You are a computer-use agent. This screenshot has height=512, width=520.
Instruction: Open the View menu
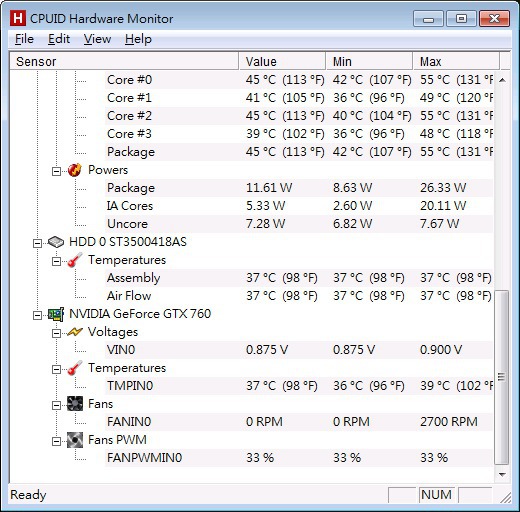click(x=97, y=39)
